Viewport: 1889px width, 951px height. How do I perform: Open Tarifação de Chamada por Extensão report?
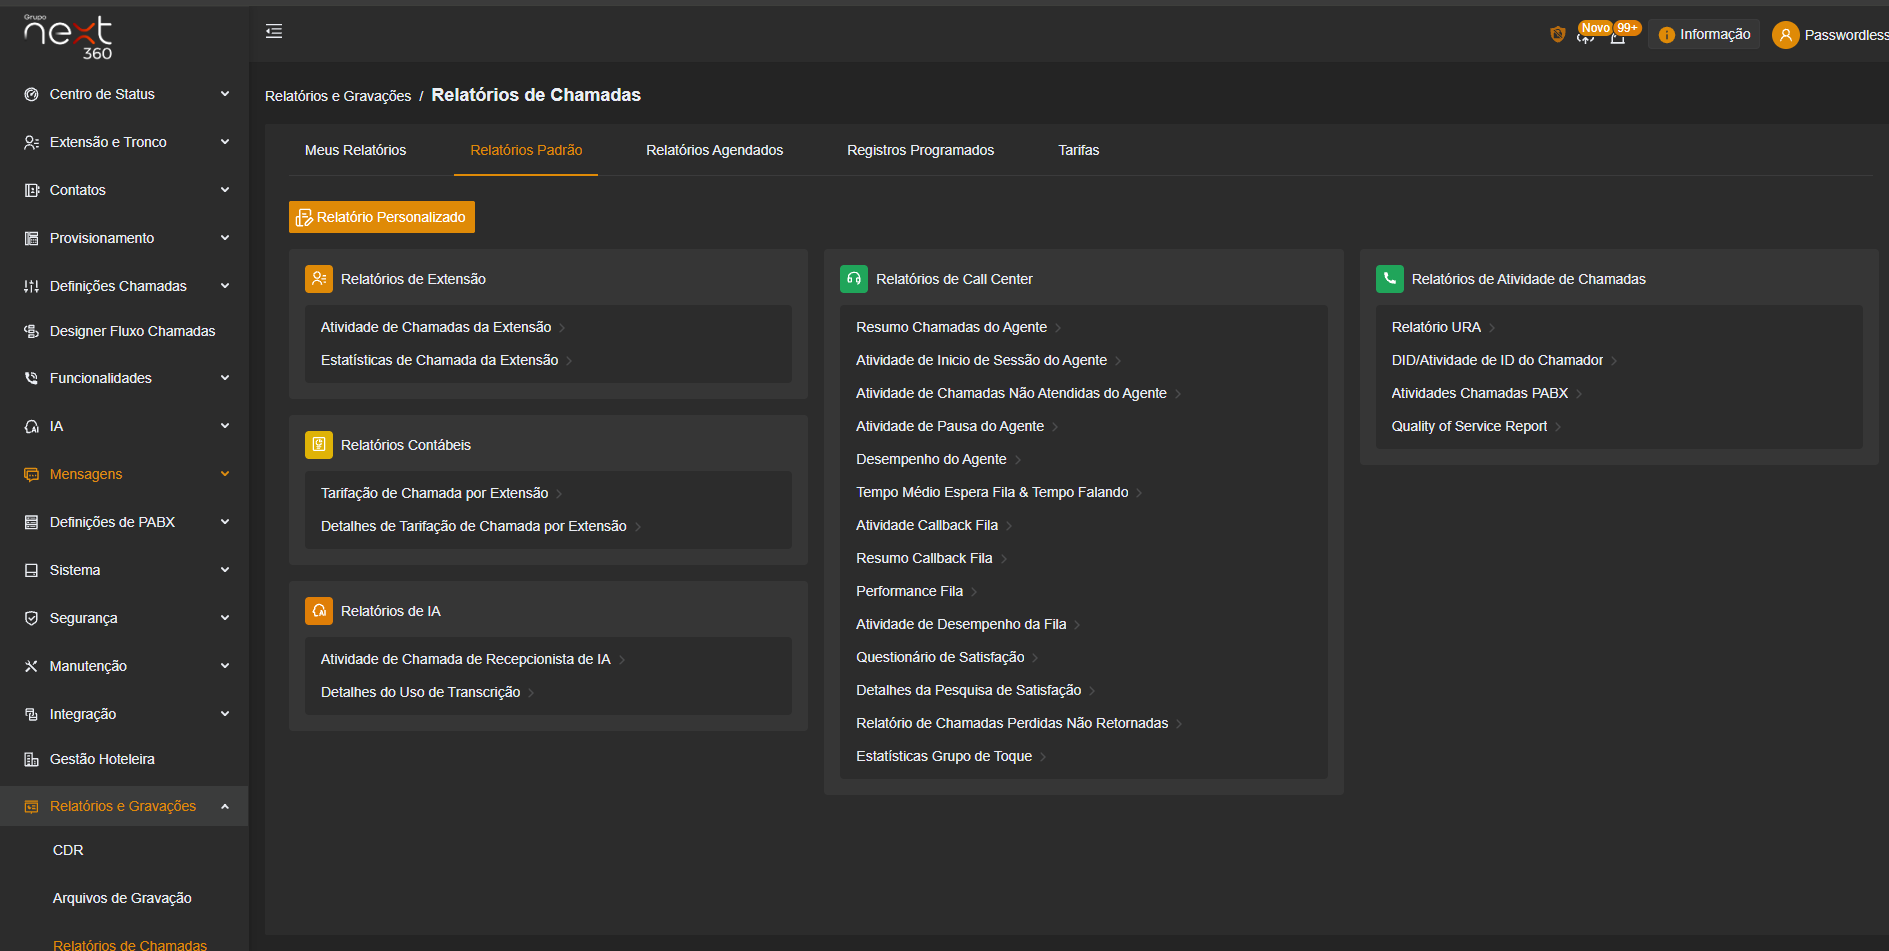pos(435,493)
